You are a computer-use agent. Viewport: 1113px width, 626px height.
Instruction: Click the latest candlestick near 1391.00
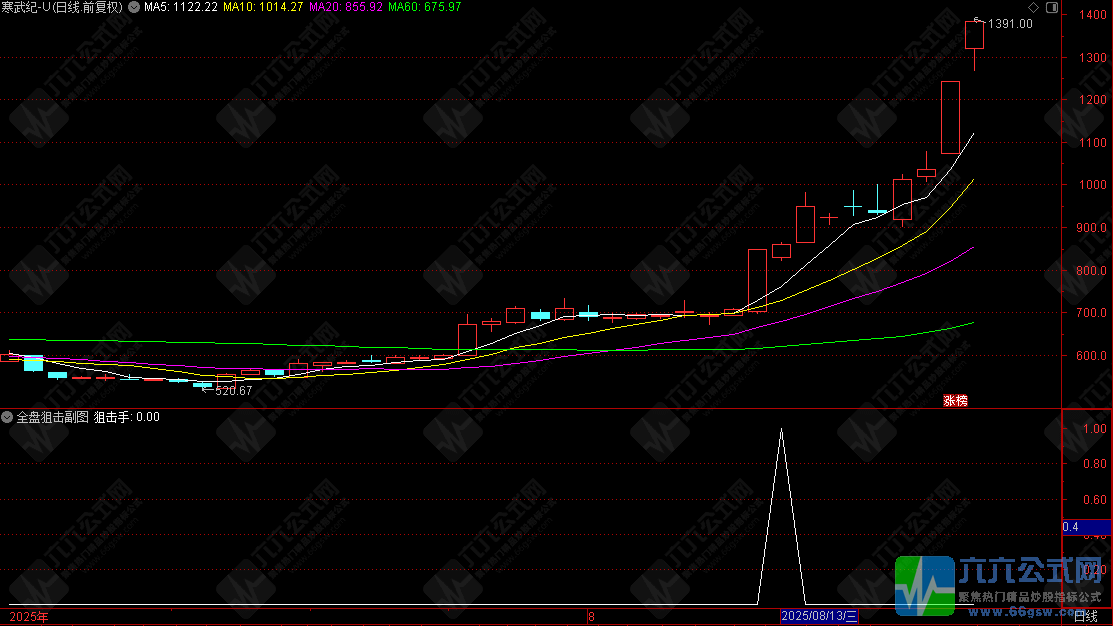975,35
